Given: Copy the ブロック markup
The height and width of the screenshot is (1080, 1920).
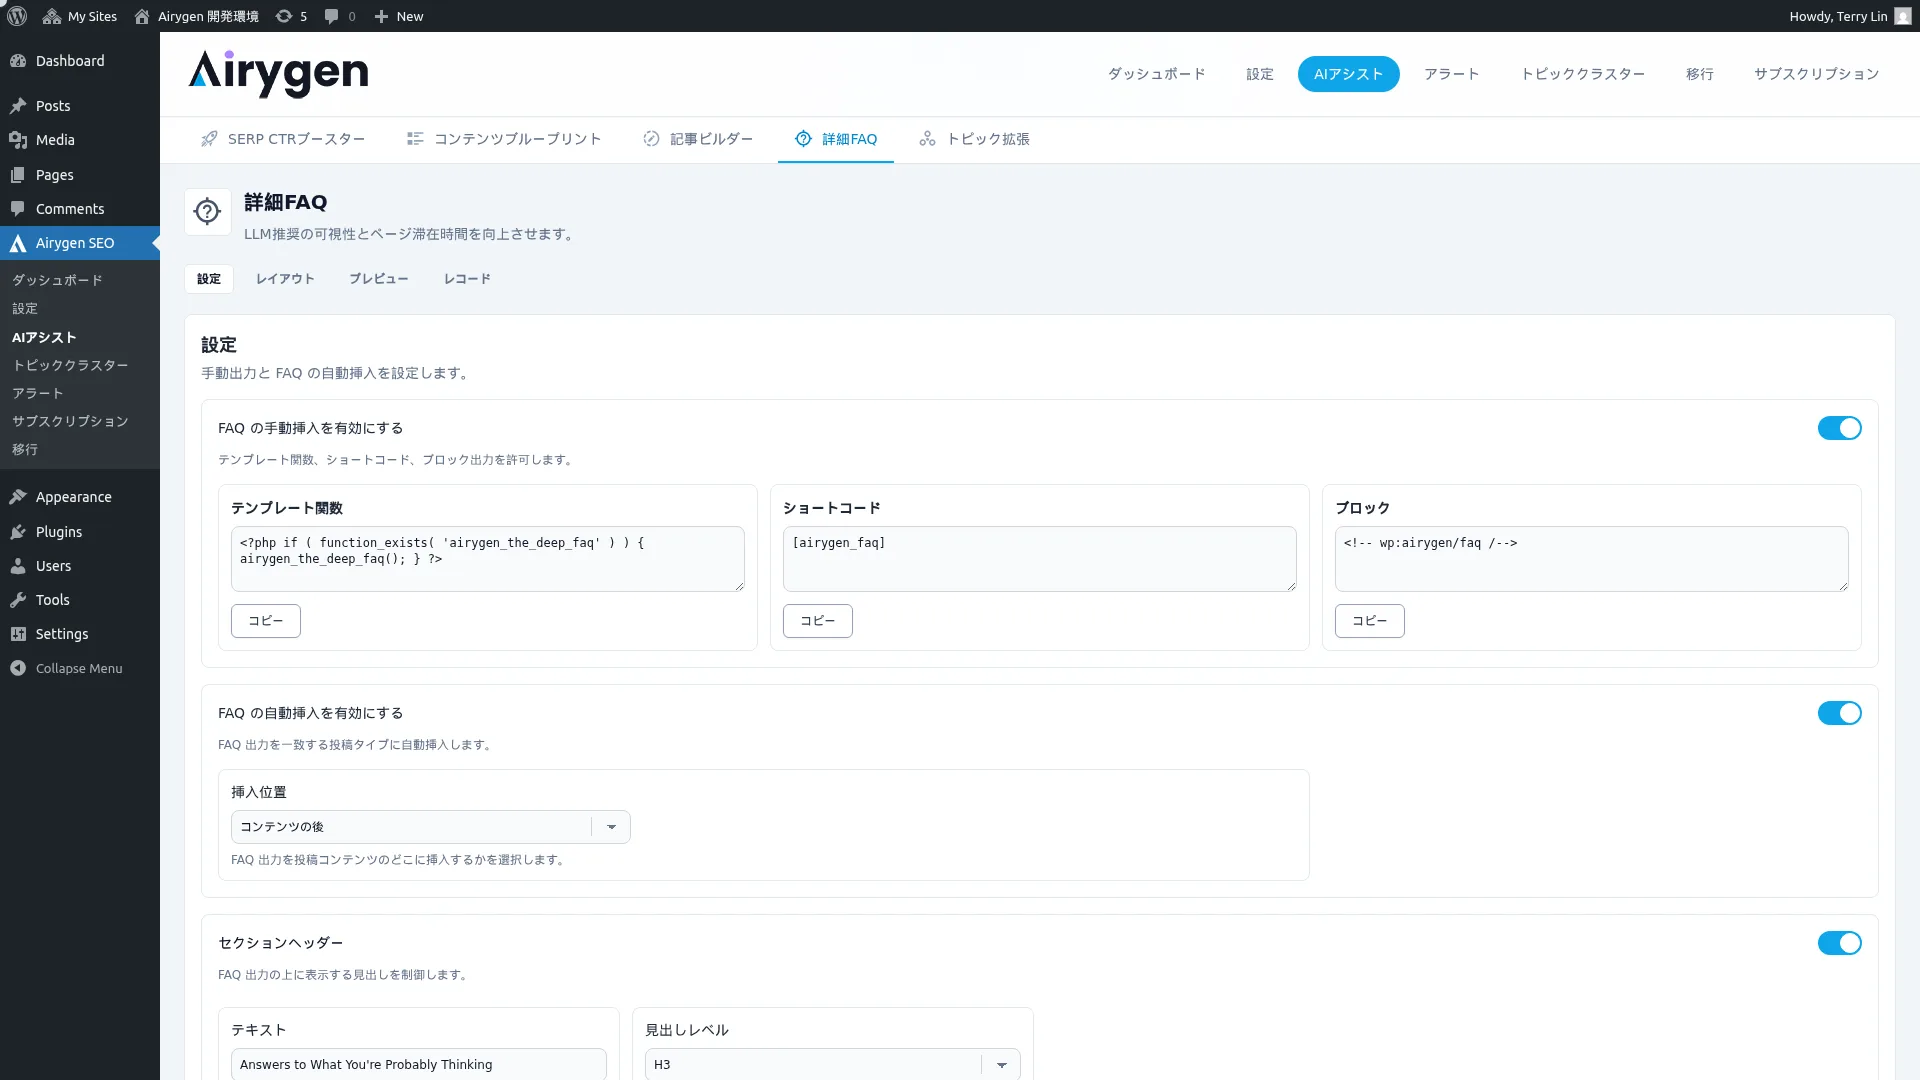Looking at the screenshot, I should [x=1370, y=621].
